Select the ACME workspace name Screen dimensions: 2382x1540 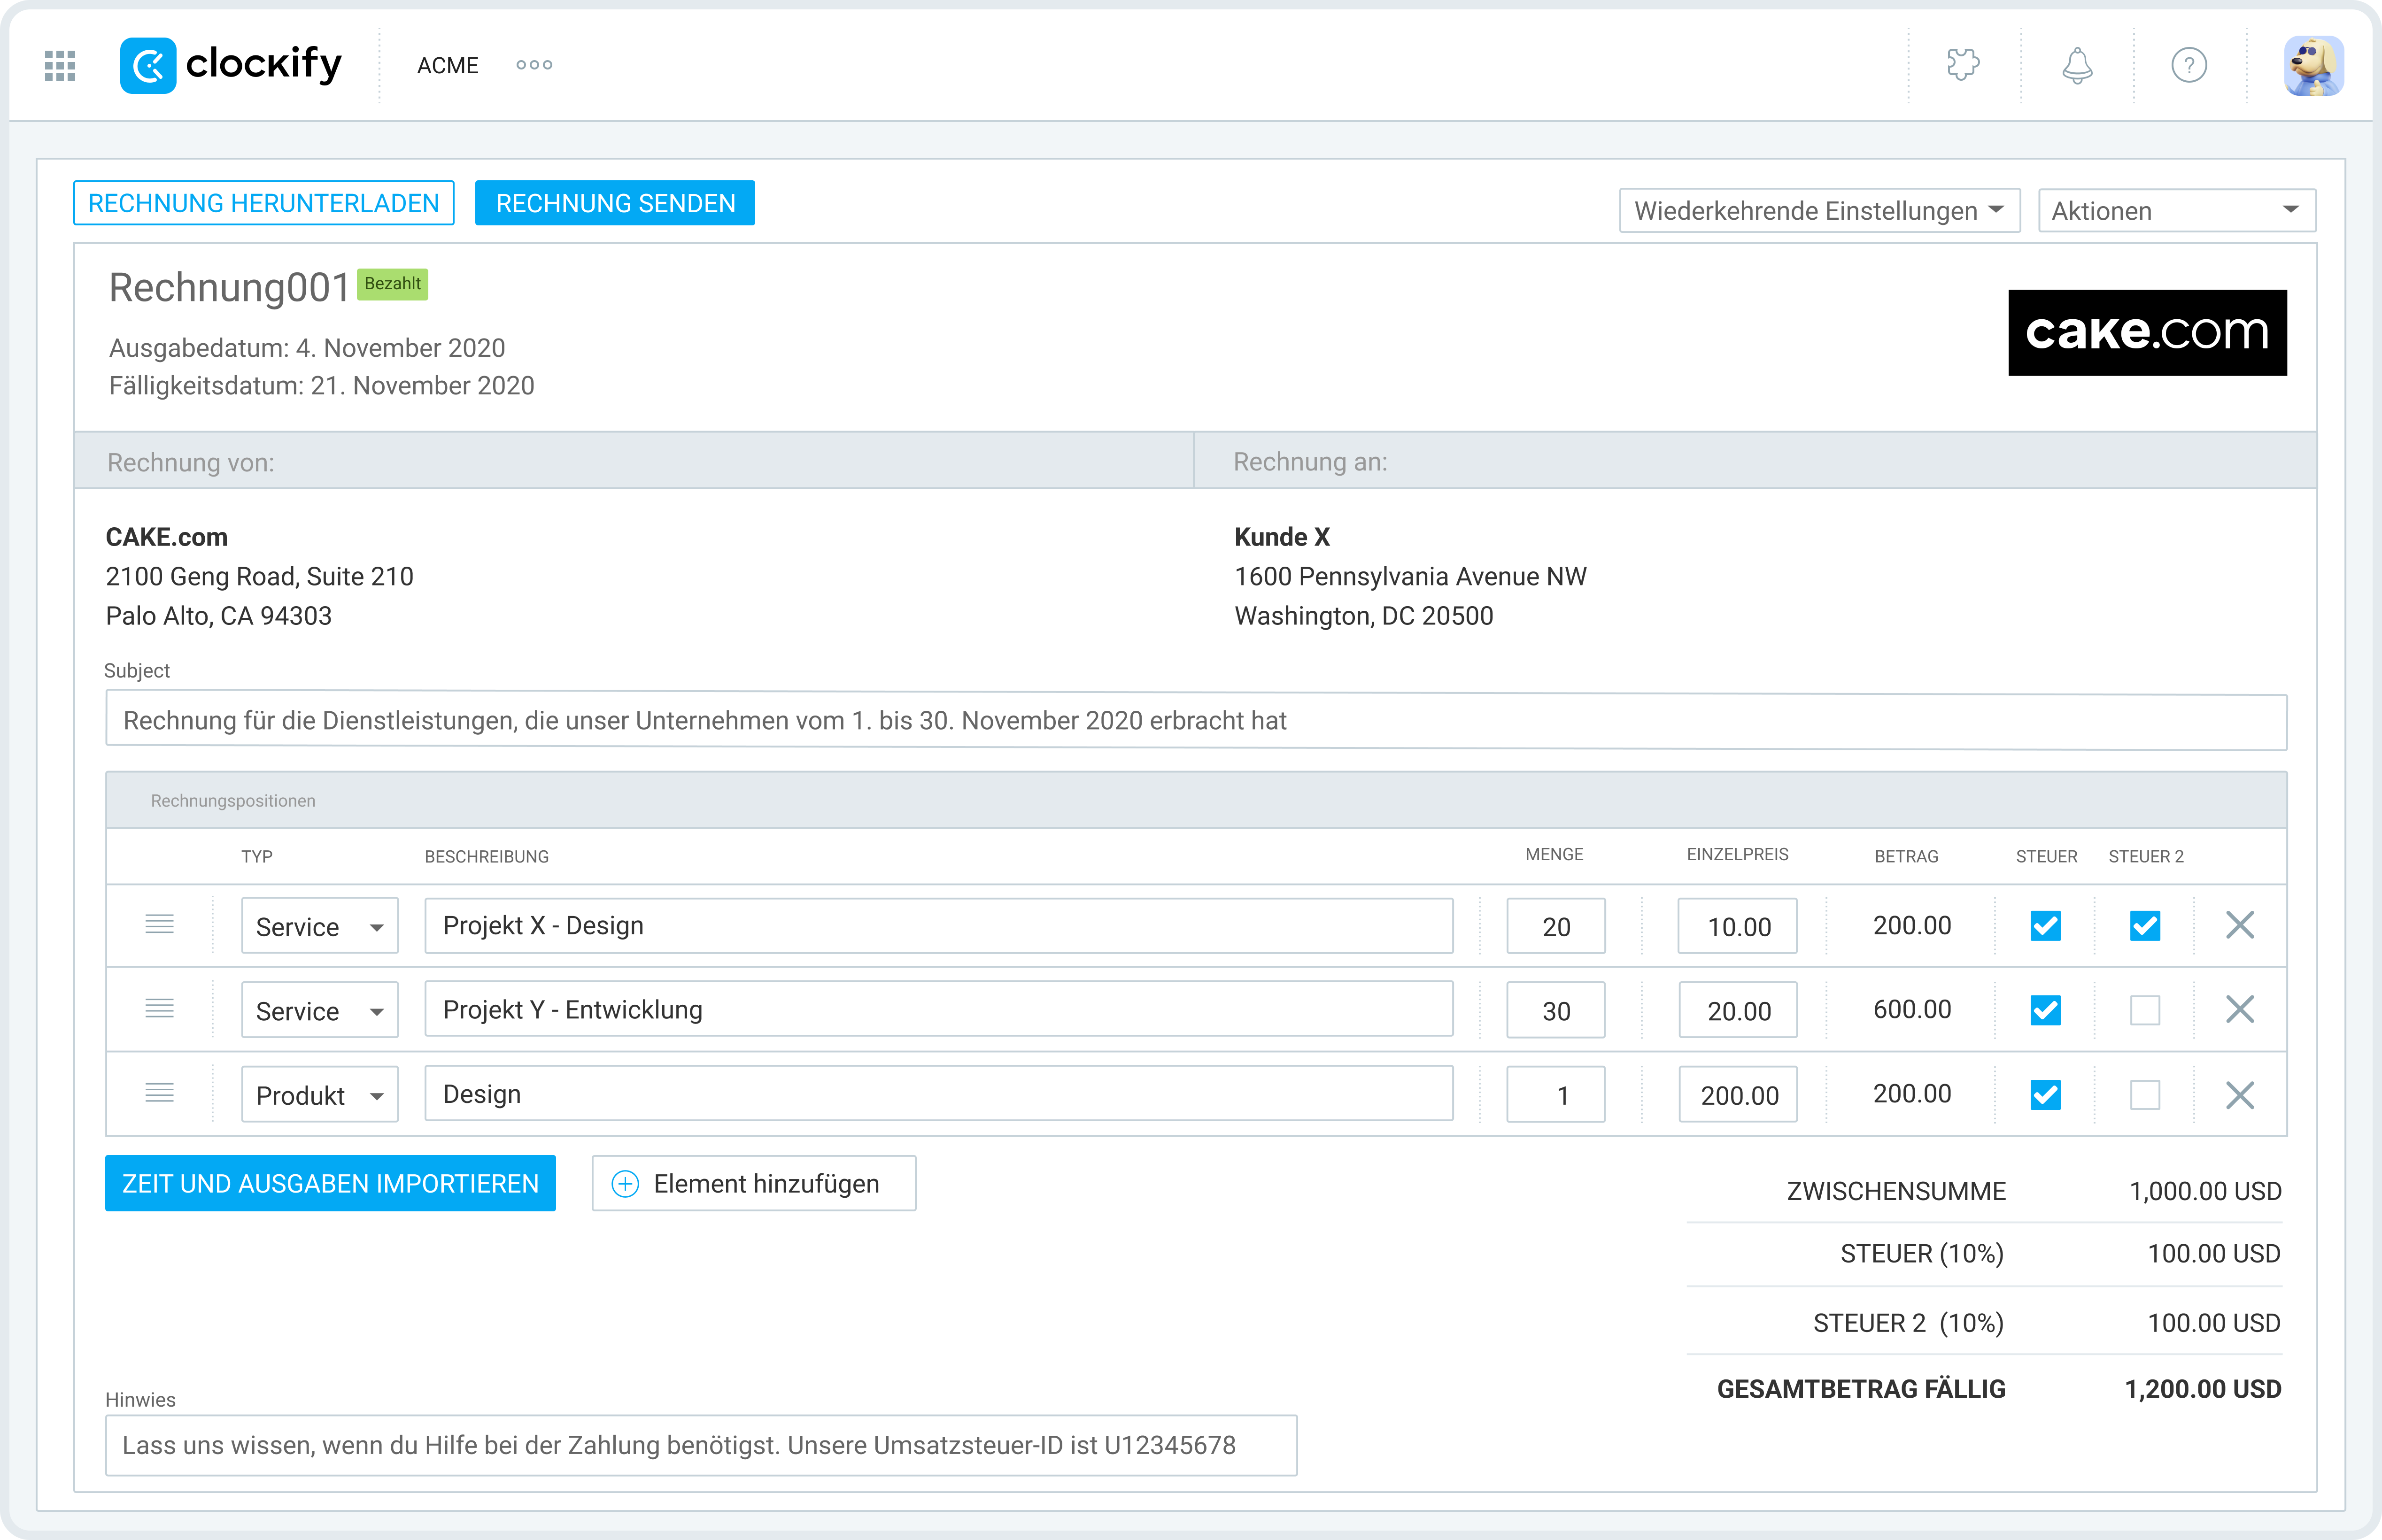pos(447,65)
